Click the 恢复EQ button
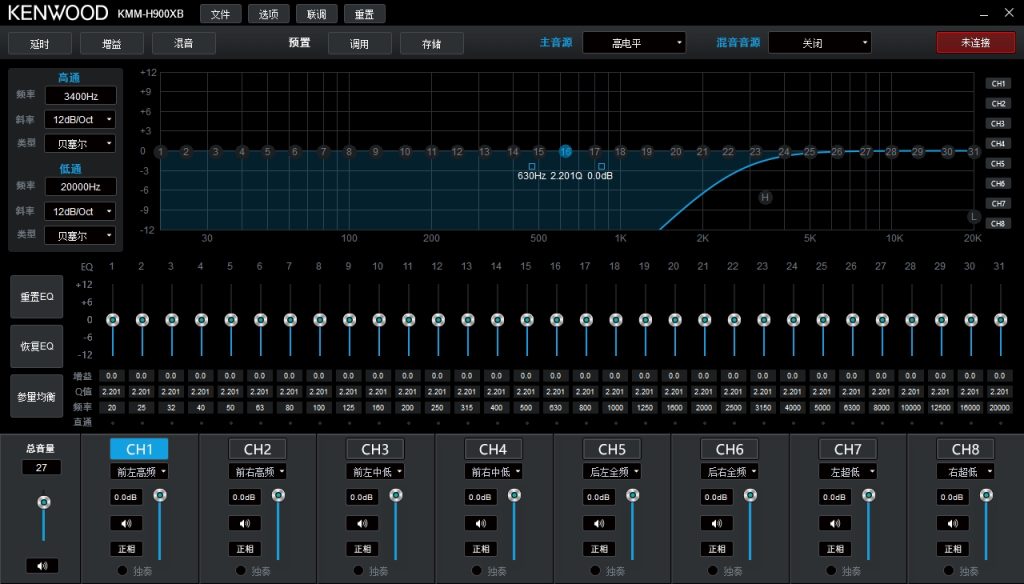The height and width of the screenshot is (584, 1024). click(37, 346)
